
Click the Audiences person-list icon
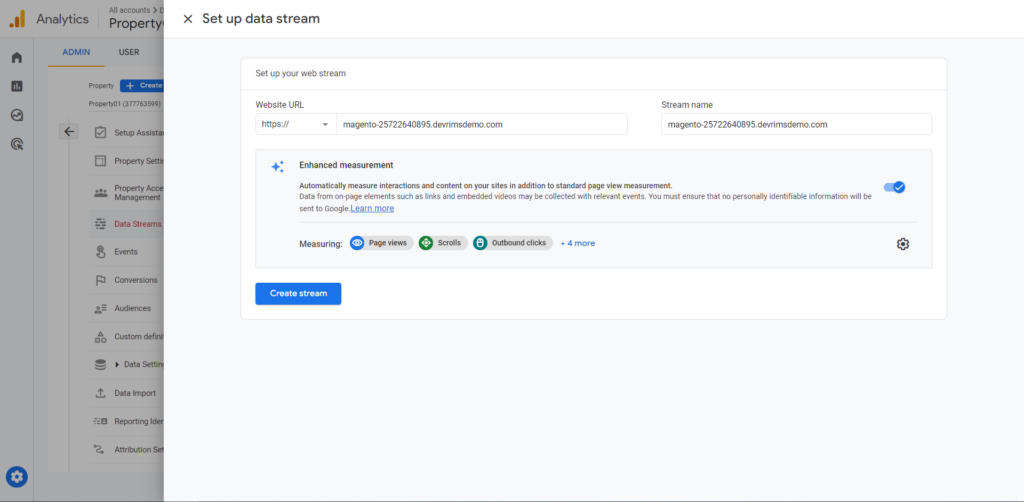[x=101, y=308]
